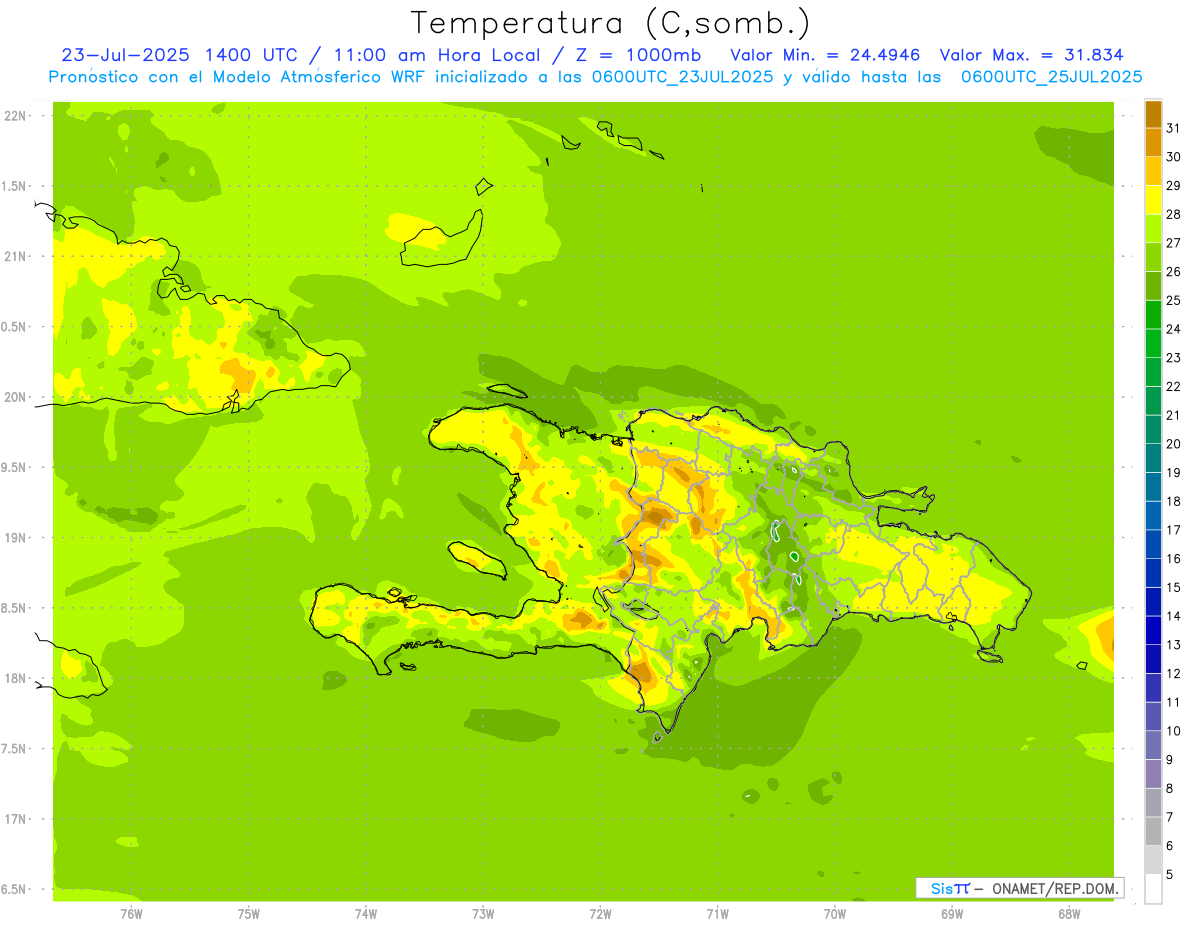Click the color bar label '24'

1173,329
